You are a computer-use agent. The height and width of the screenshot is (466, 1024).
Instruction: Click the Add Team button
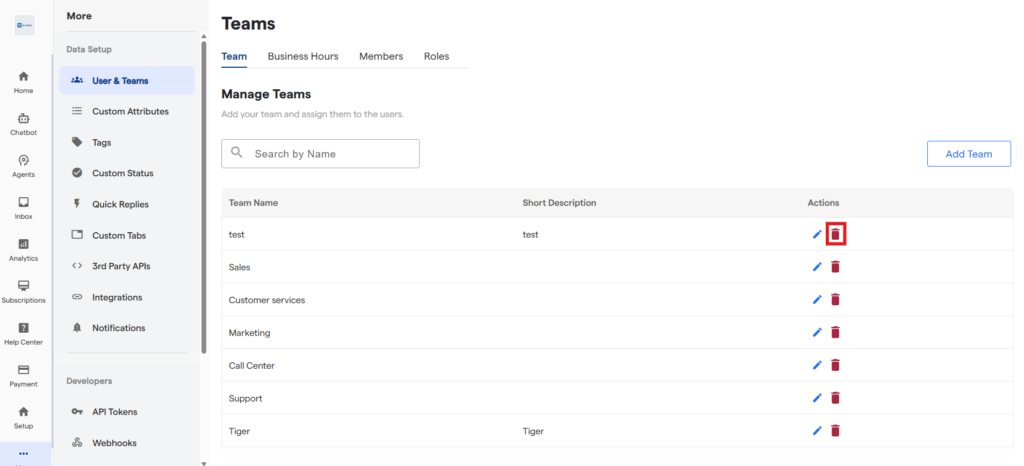968,154
